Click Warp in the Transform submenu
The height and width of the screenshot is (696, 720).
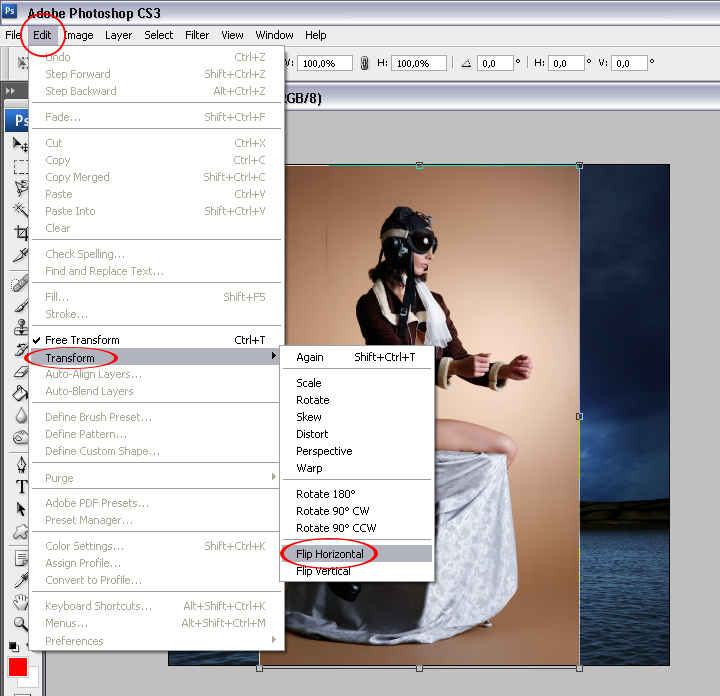click(309, 468)
